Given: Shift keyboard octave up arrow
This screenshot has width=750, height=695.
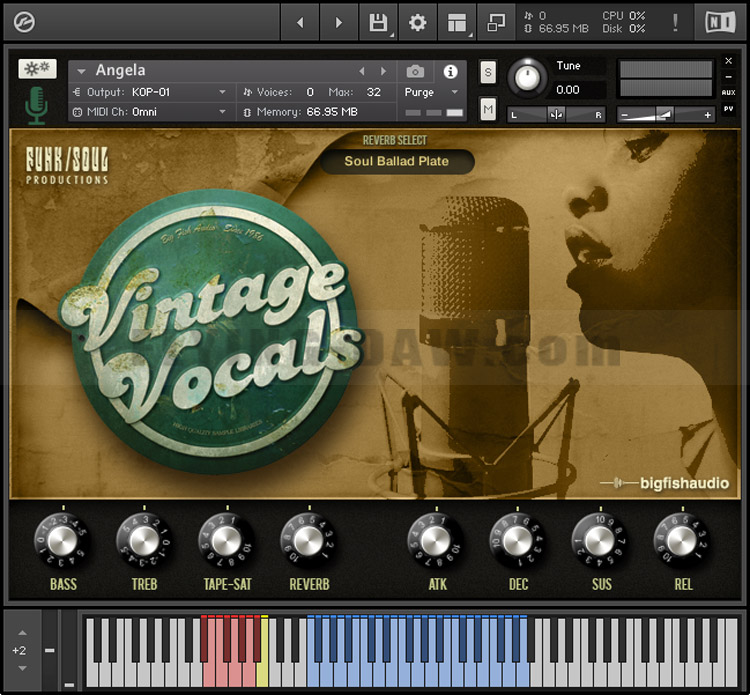Looking at the screenshot, I should tap(22, 632).
